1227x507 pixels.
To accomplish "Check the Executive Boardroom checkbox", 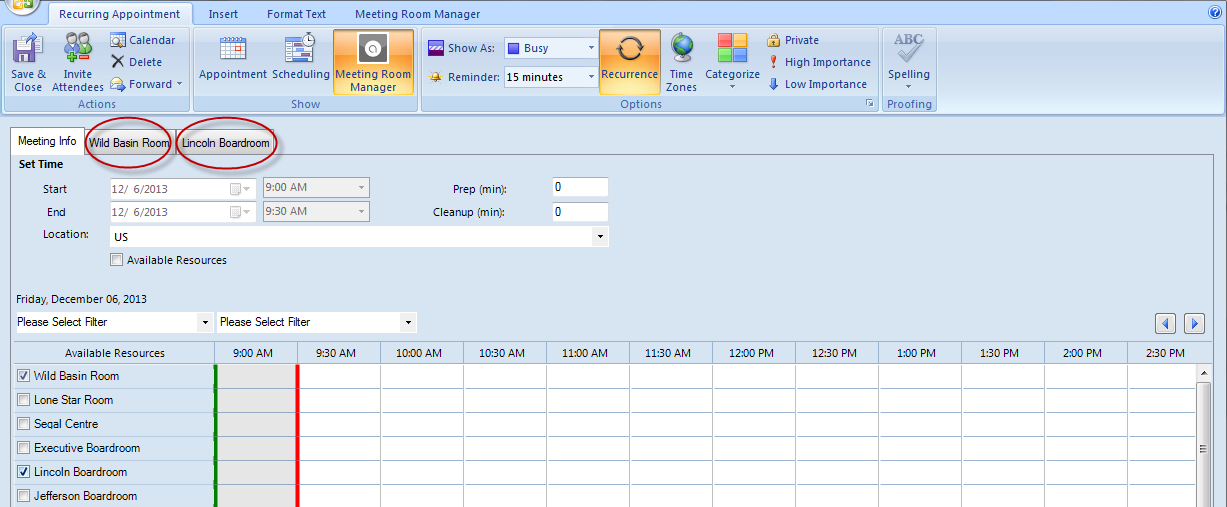I will [24, 448].
